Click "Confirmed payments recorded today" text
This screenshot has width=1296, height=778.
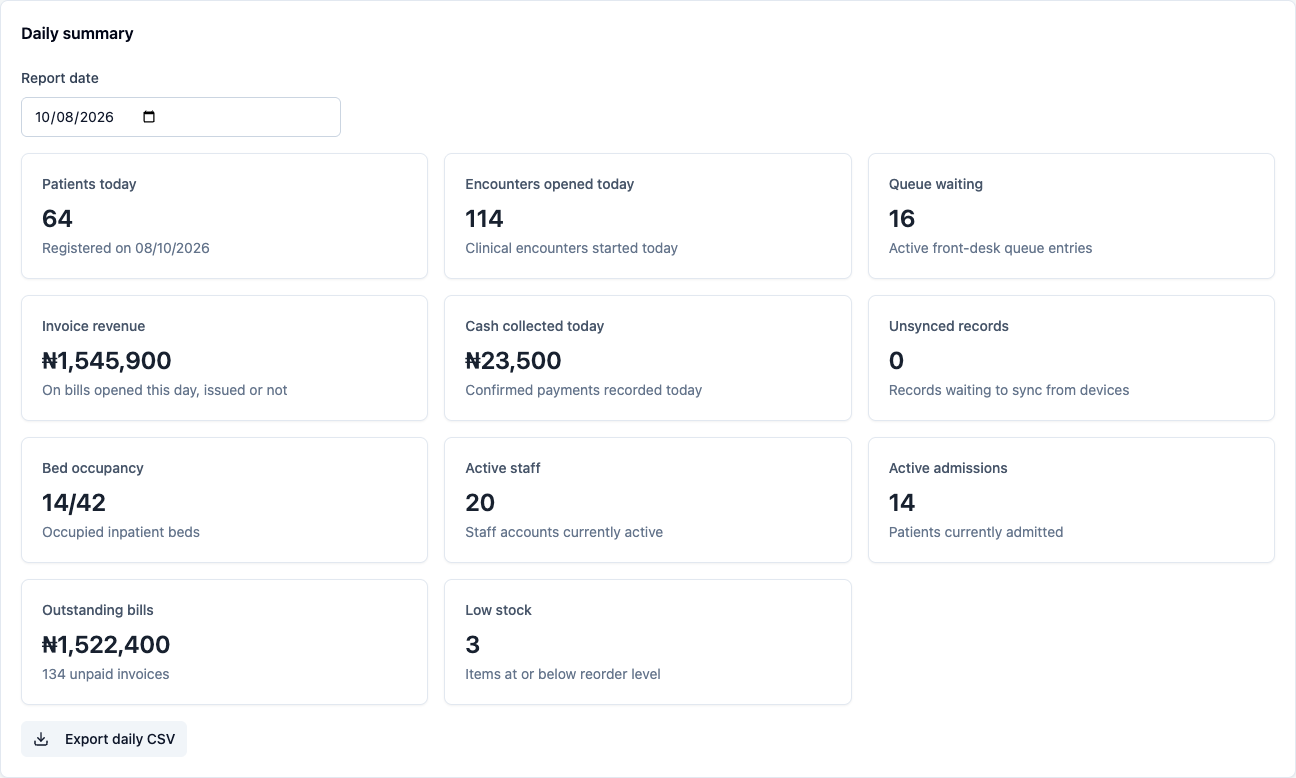pos(584,390)
